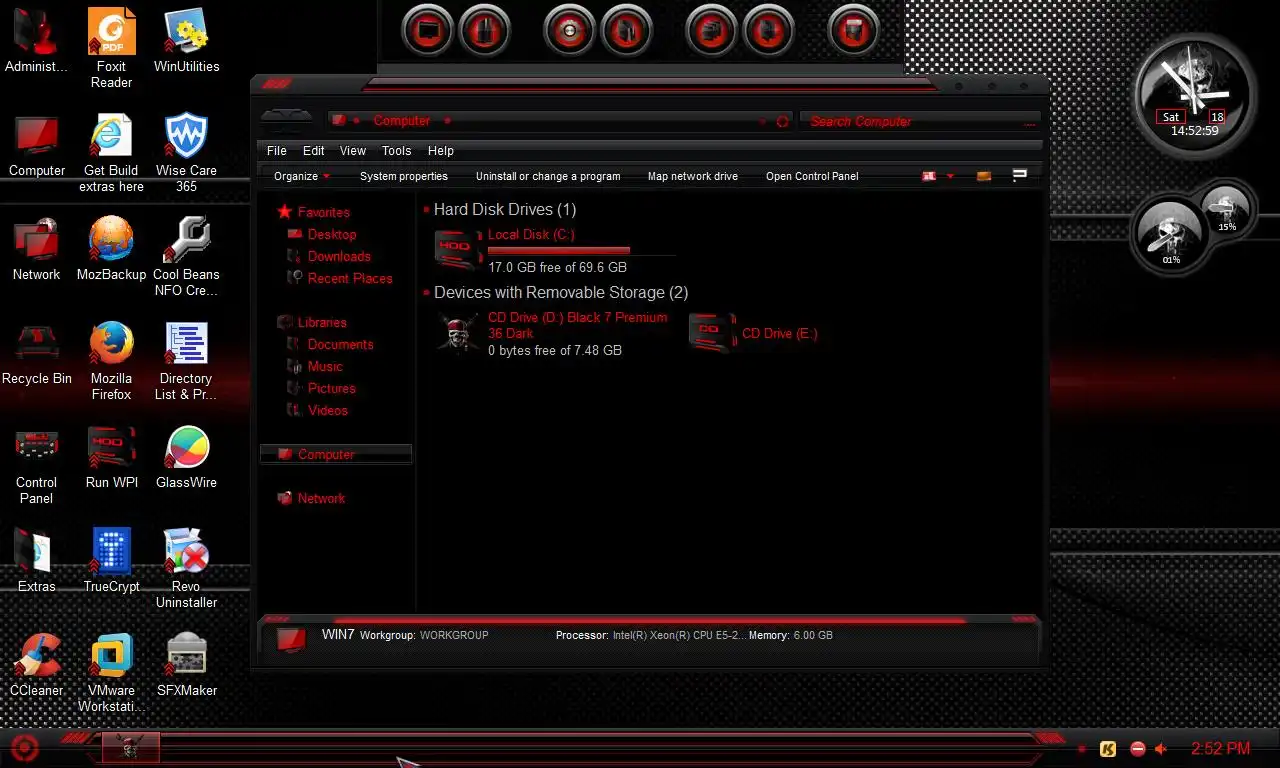The height and width of the screenshot is (768, 1280).
Task: Select the Recycle Bin desktop icon
Action: click(37, 353)
